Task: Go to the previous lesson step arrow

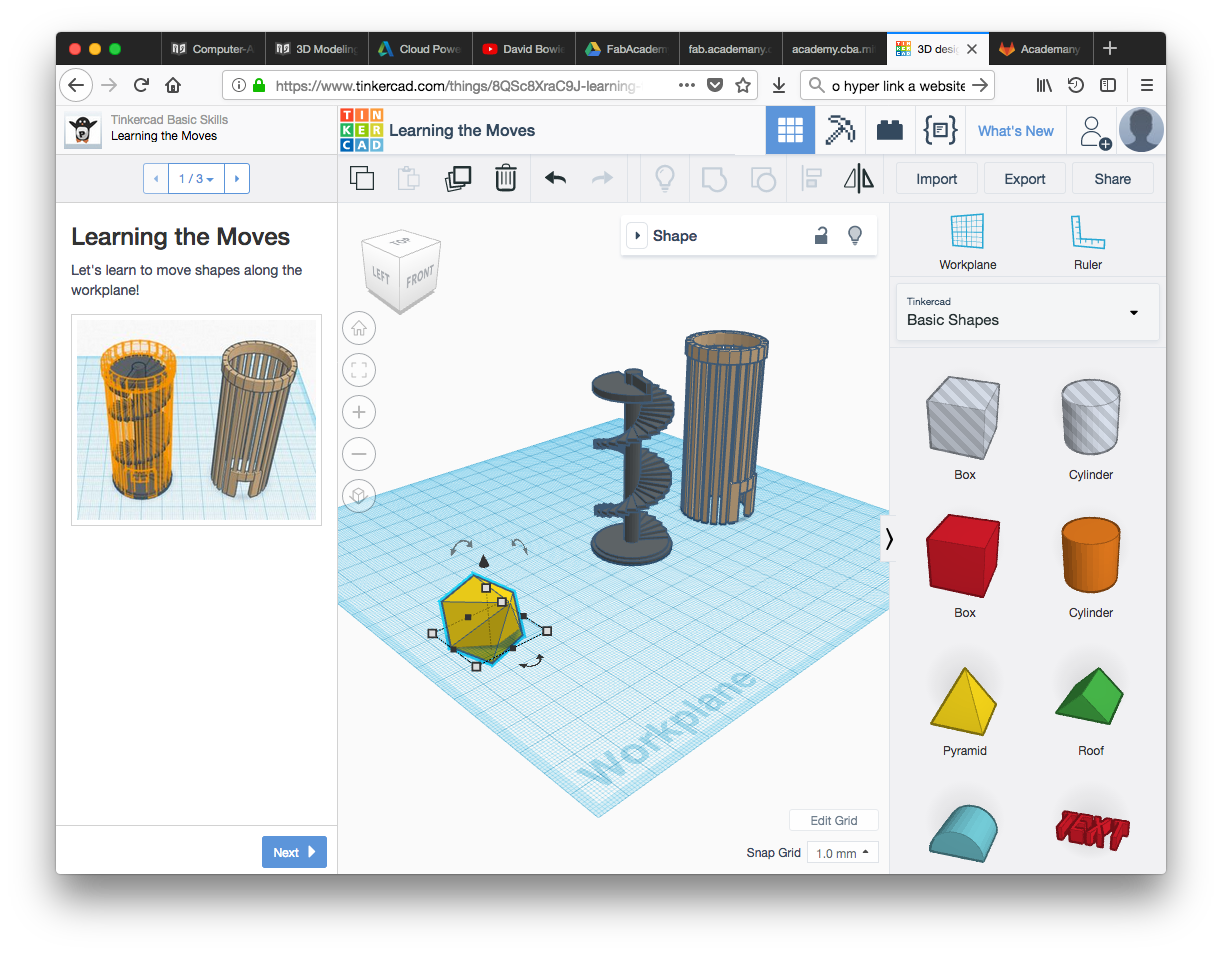Action: [156, 179]
